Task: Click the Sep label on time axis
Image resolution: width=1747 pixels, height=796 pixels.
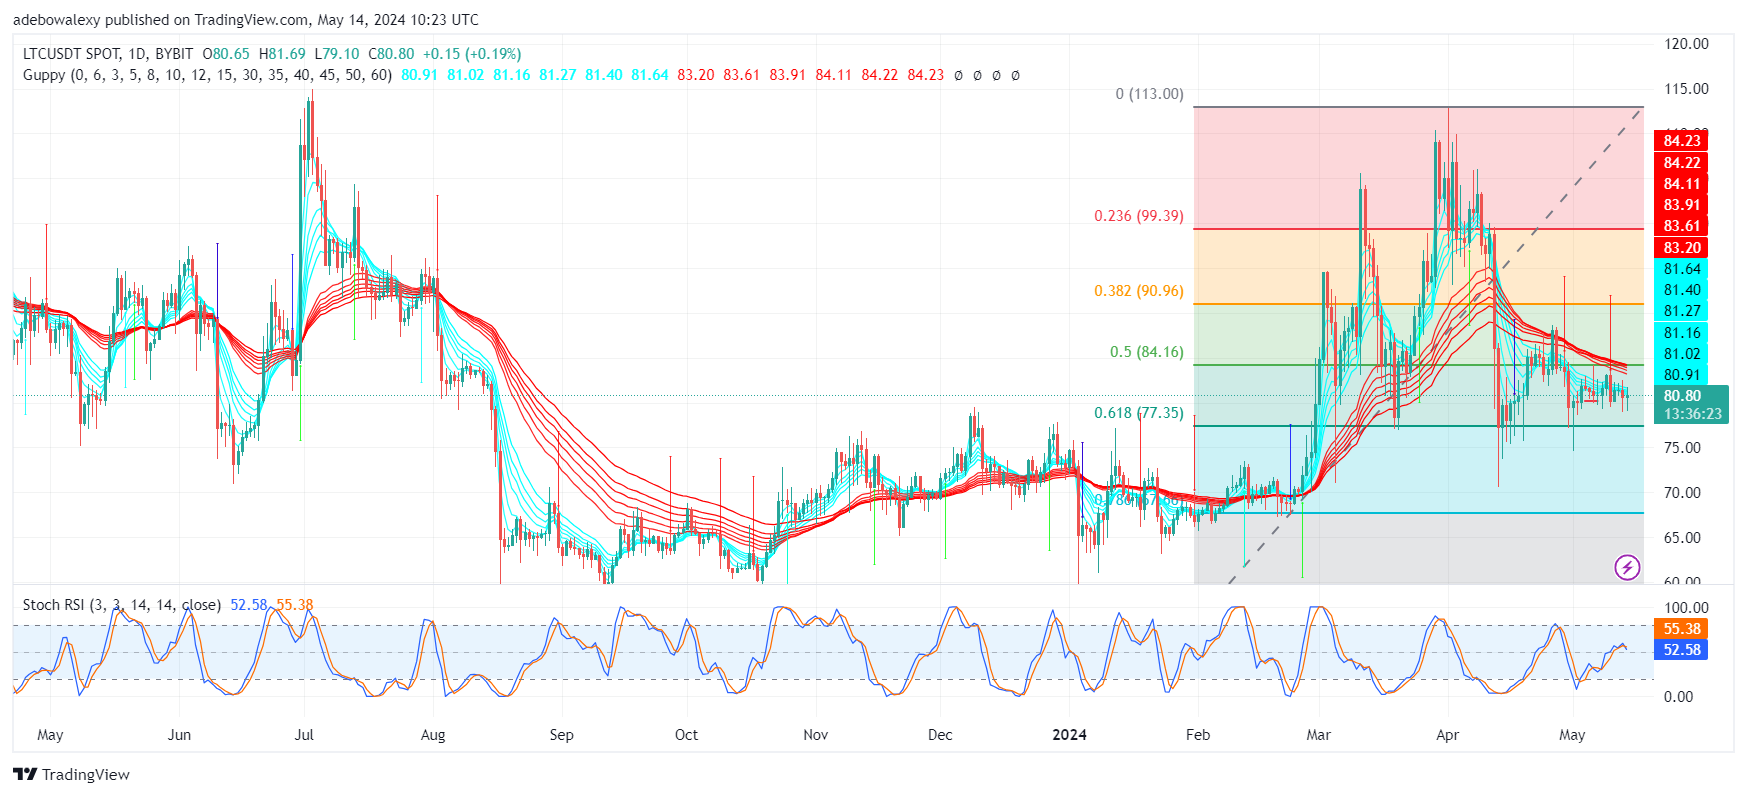Action: [x=562, y=735]
